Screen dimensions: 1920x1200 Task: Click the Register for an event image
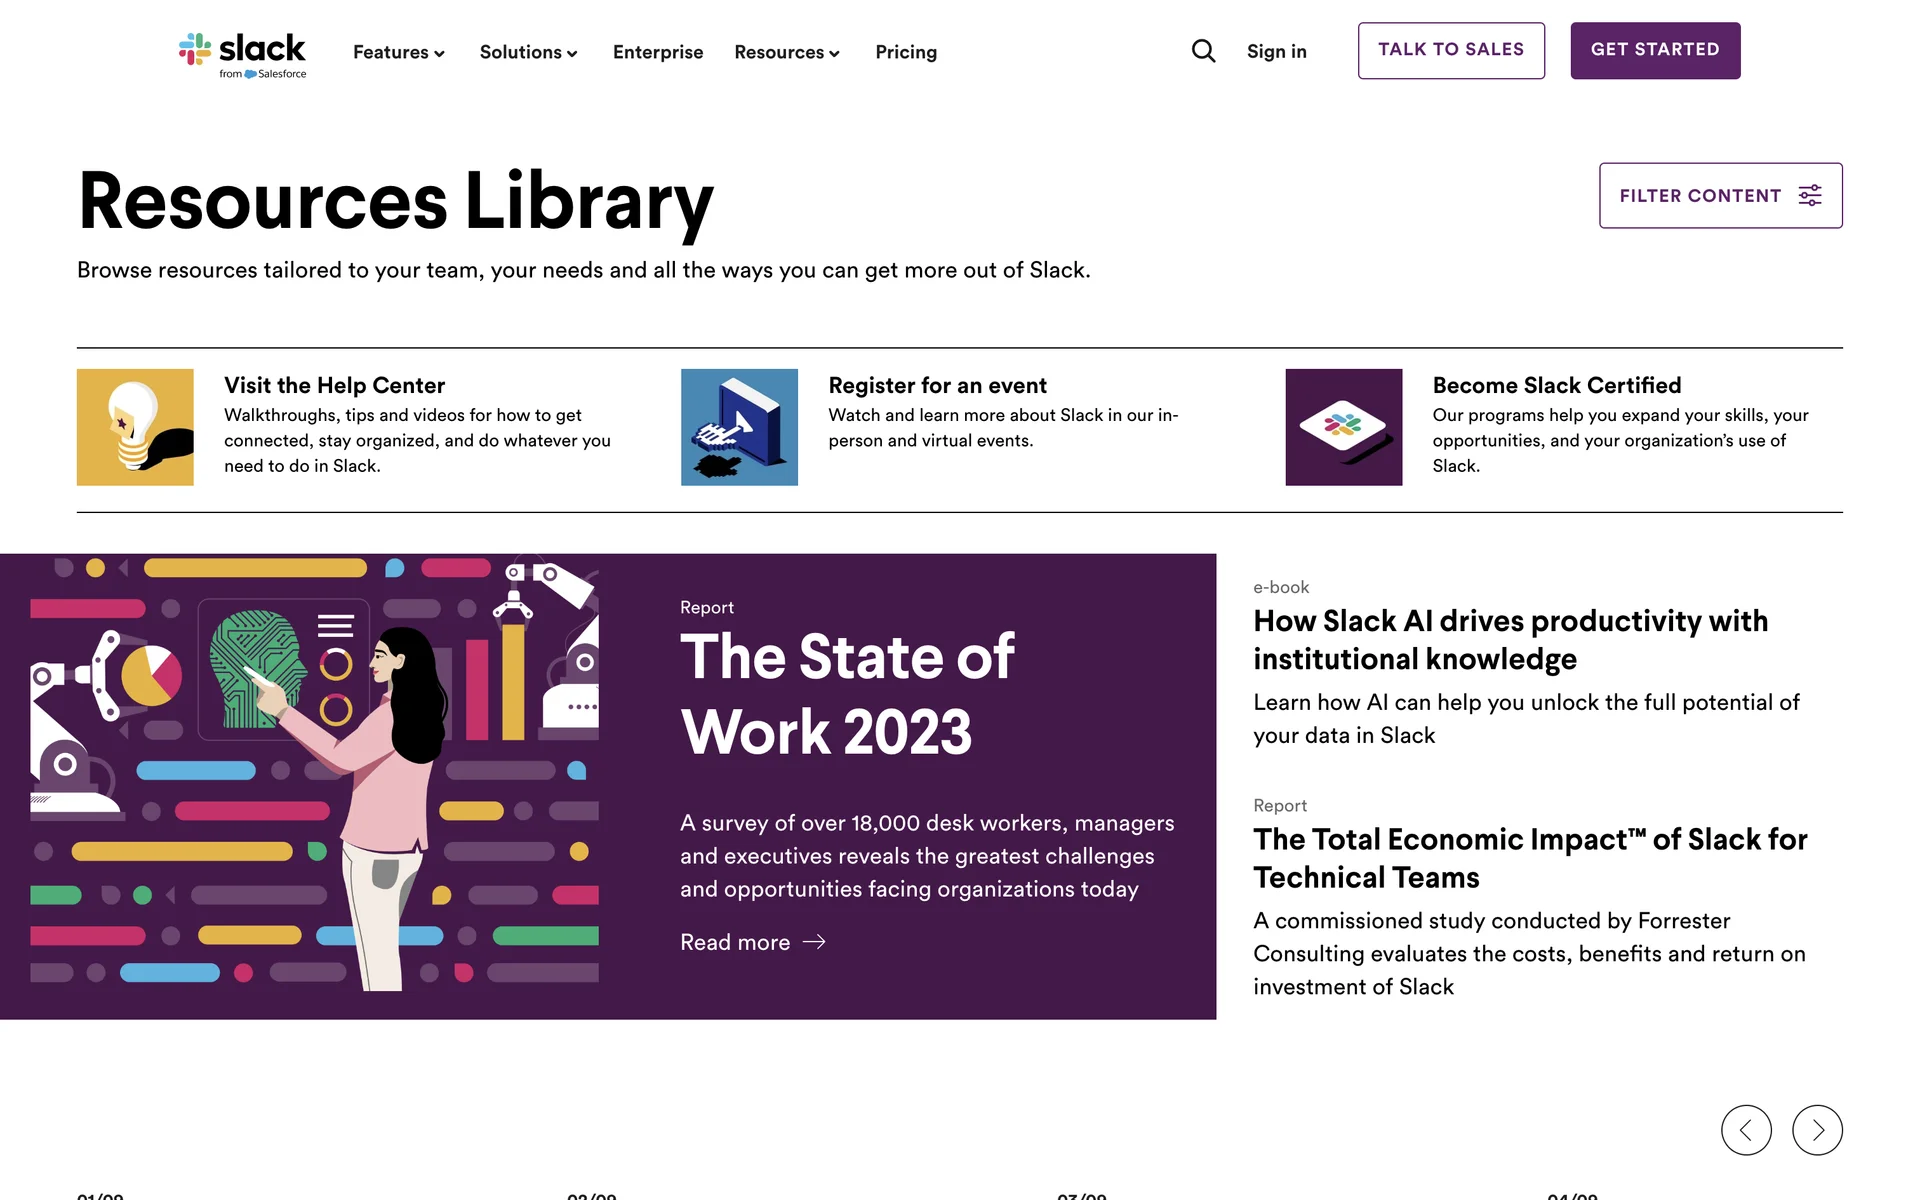[x=739, y=427]
